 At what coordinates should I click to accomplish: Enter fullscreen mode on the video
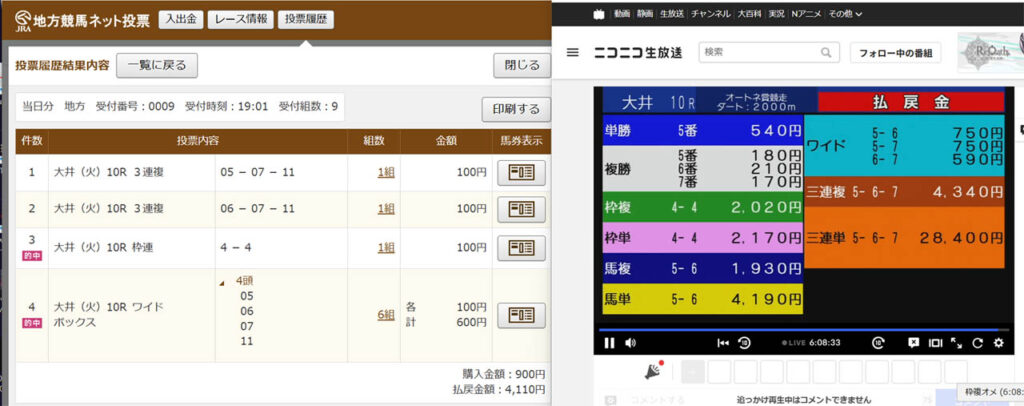pos(956,343)
